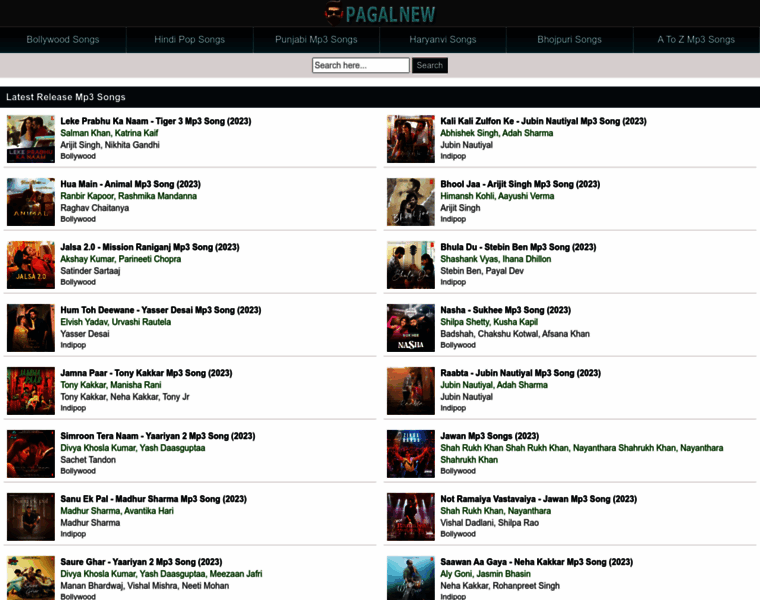The width and height of the screenshot is (760, 600).
Task: Click 'Tony Kakkar, Manisha Rani' cast text
Action: 111,385
